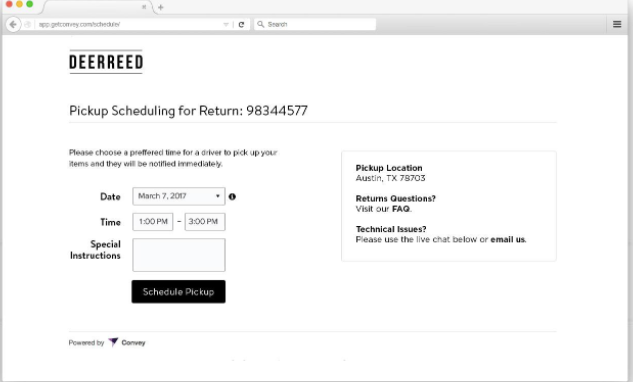The image size is (633, 382).
Task: Click the Powered by text in footer
Action: 86,343
